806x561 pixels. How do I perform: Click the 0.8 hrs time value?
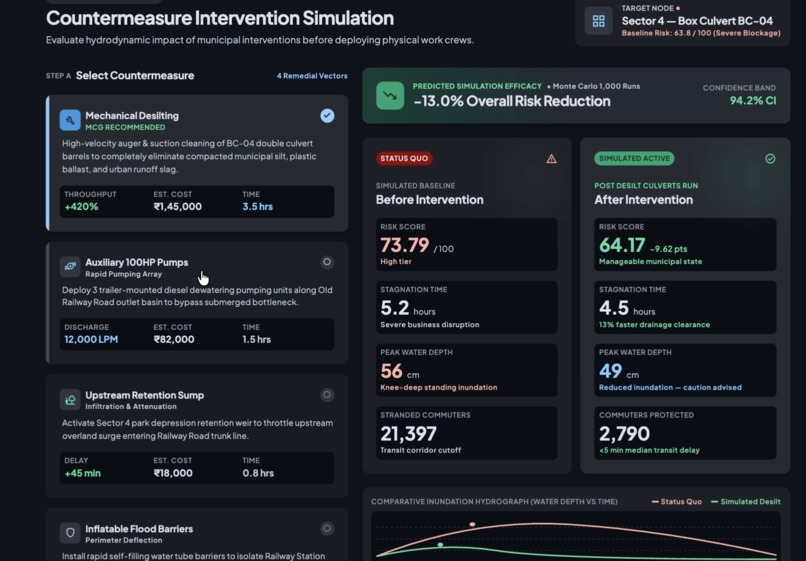[258, 473]
